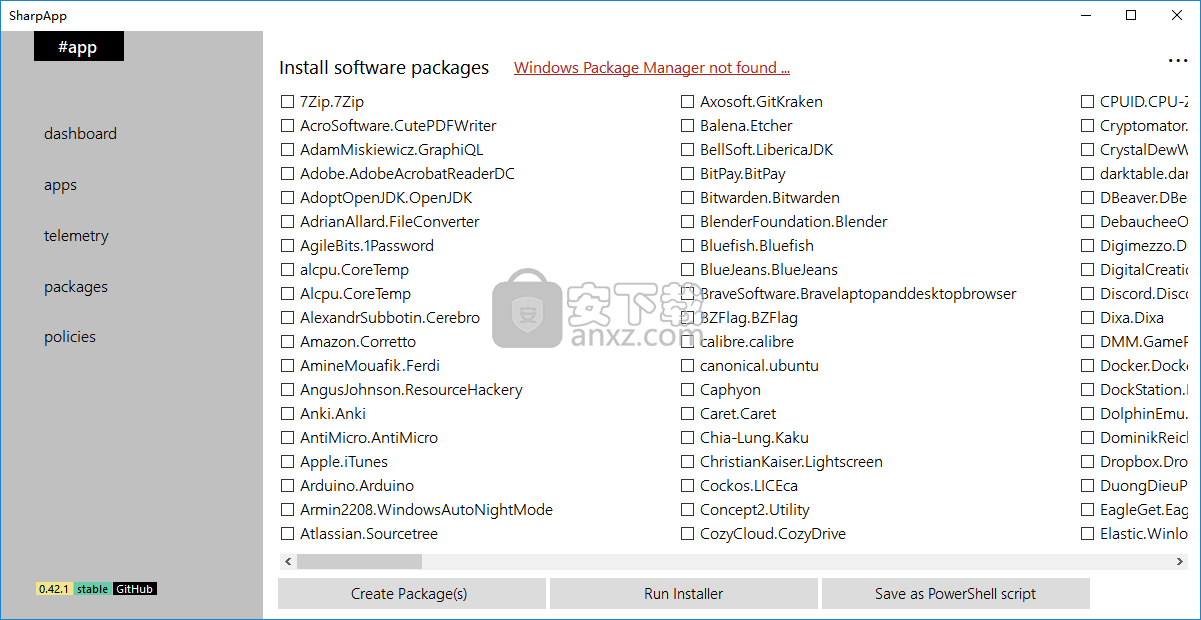The image size is (1201, 620).
Task: Enable AdoptOpenJDK.OpenJDK package
Action: pos(288,198)
